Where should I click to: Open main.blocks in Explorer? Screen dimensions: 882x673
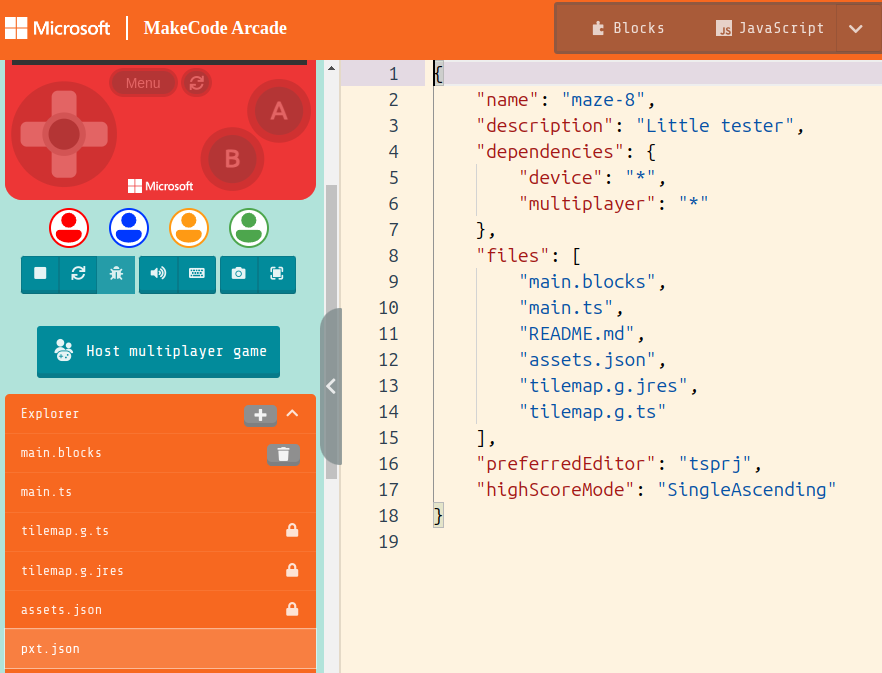point(160,453)
